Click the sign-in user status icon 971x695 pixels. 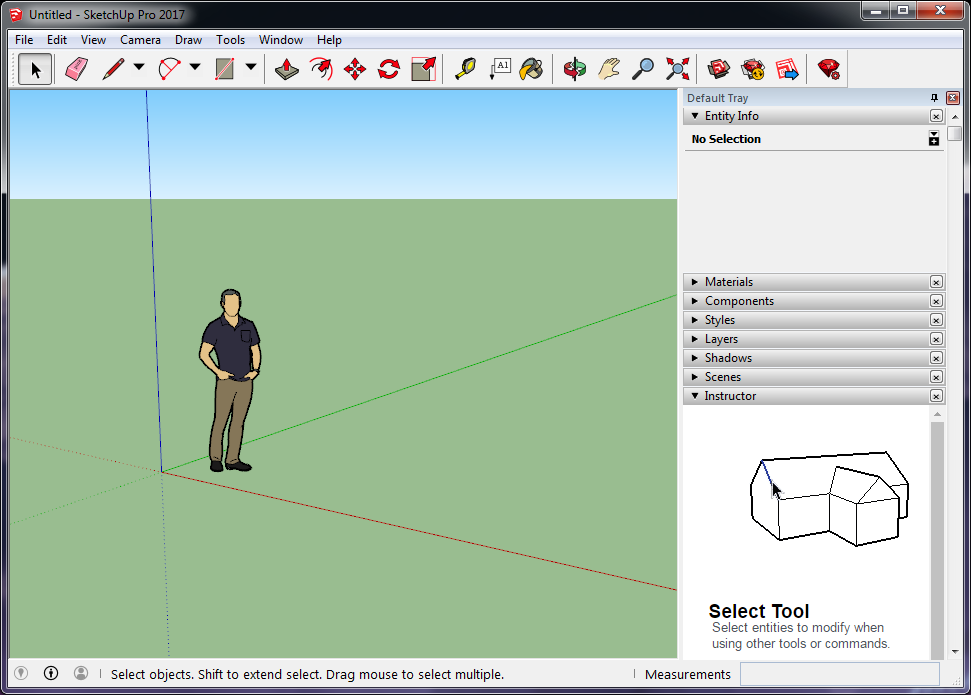click(x=81, y=673)
